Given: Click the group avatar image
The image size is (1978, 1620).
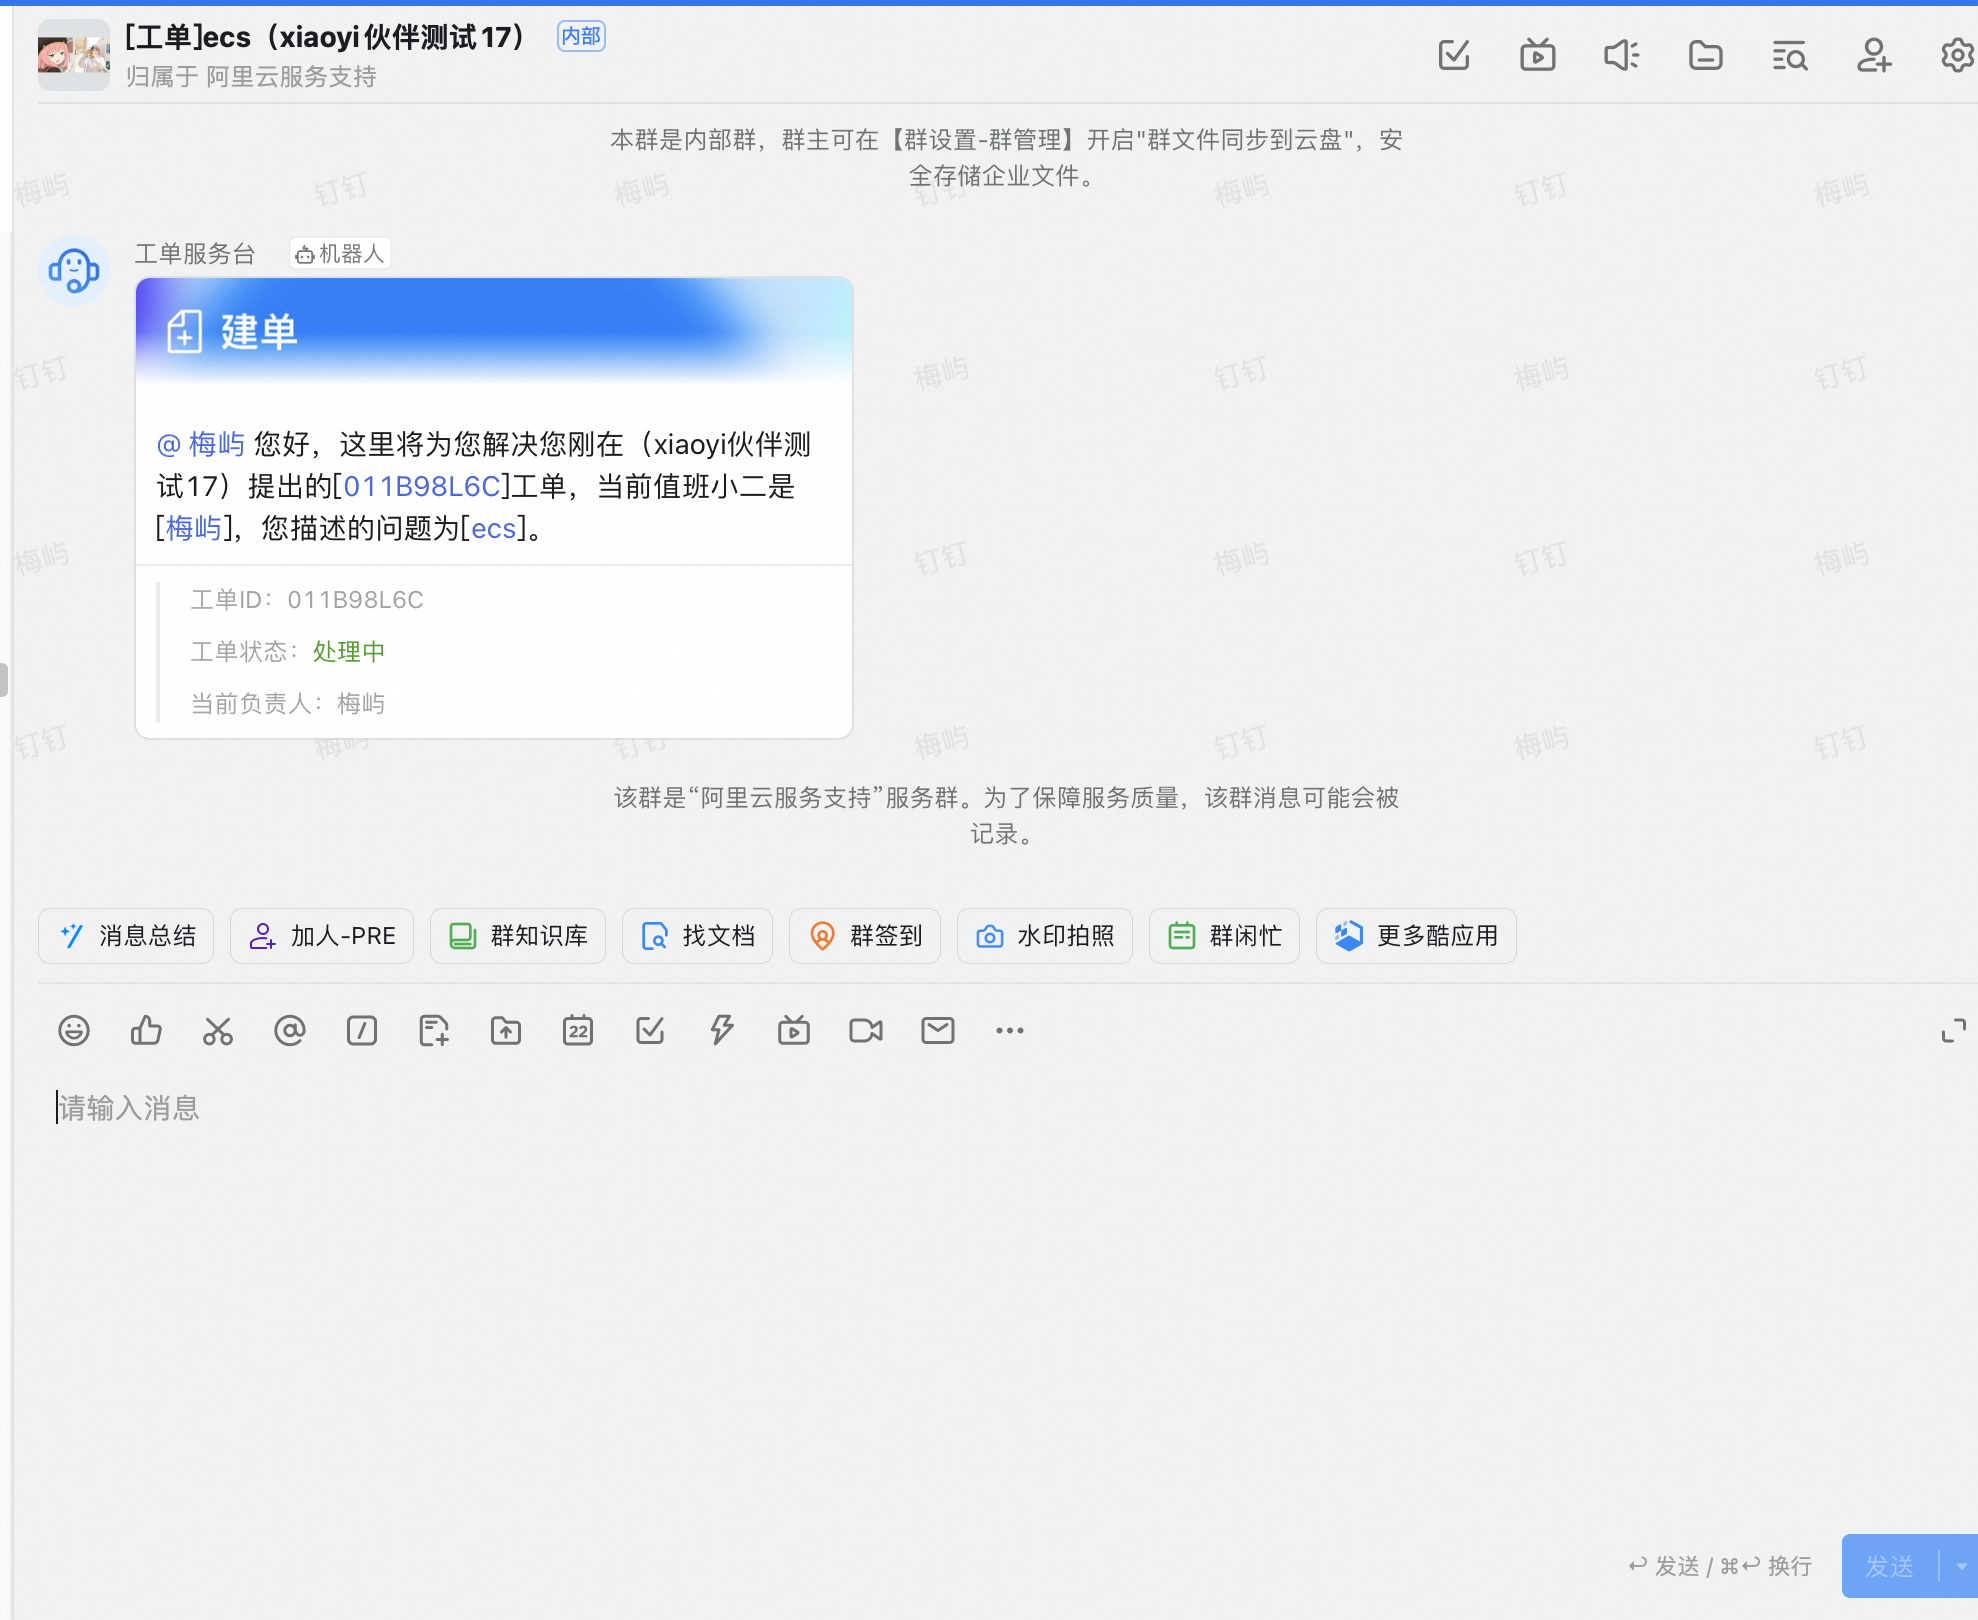Looking at the screenshot, I should (74, 55).
